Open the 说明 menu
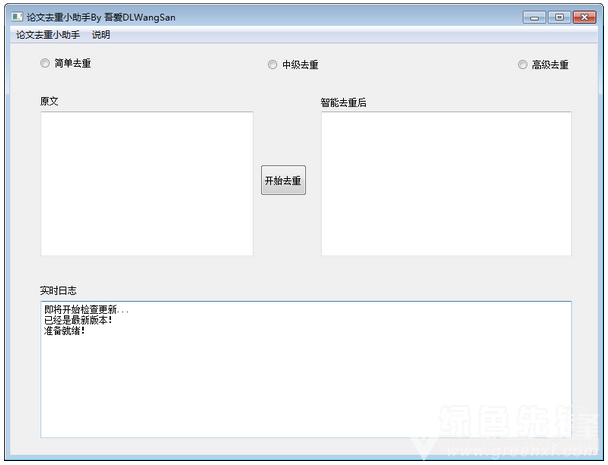Screen dimensions: 608x465 pyautogui.click(x=101, y=35)
